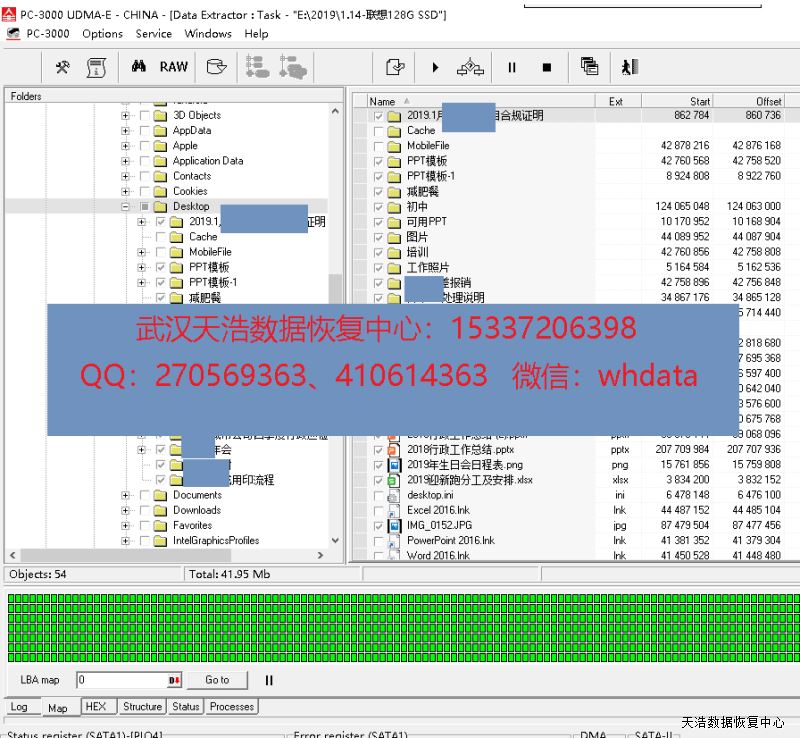Viewport: 800px width, 738px height.
Task: Tick the Cache checkbox in the folder tree
Action: point(161,237)
